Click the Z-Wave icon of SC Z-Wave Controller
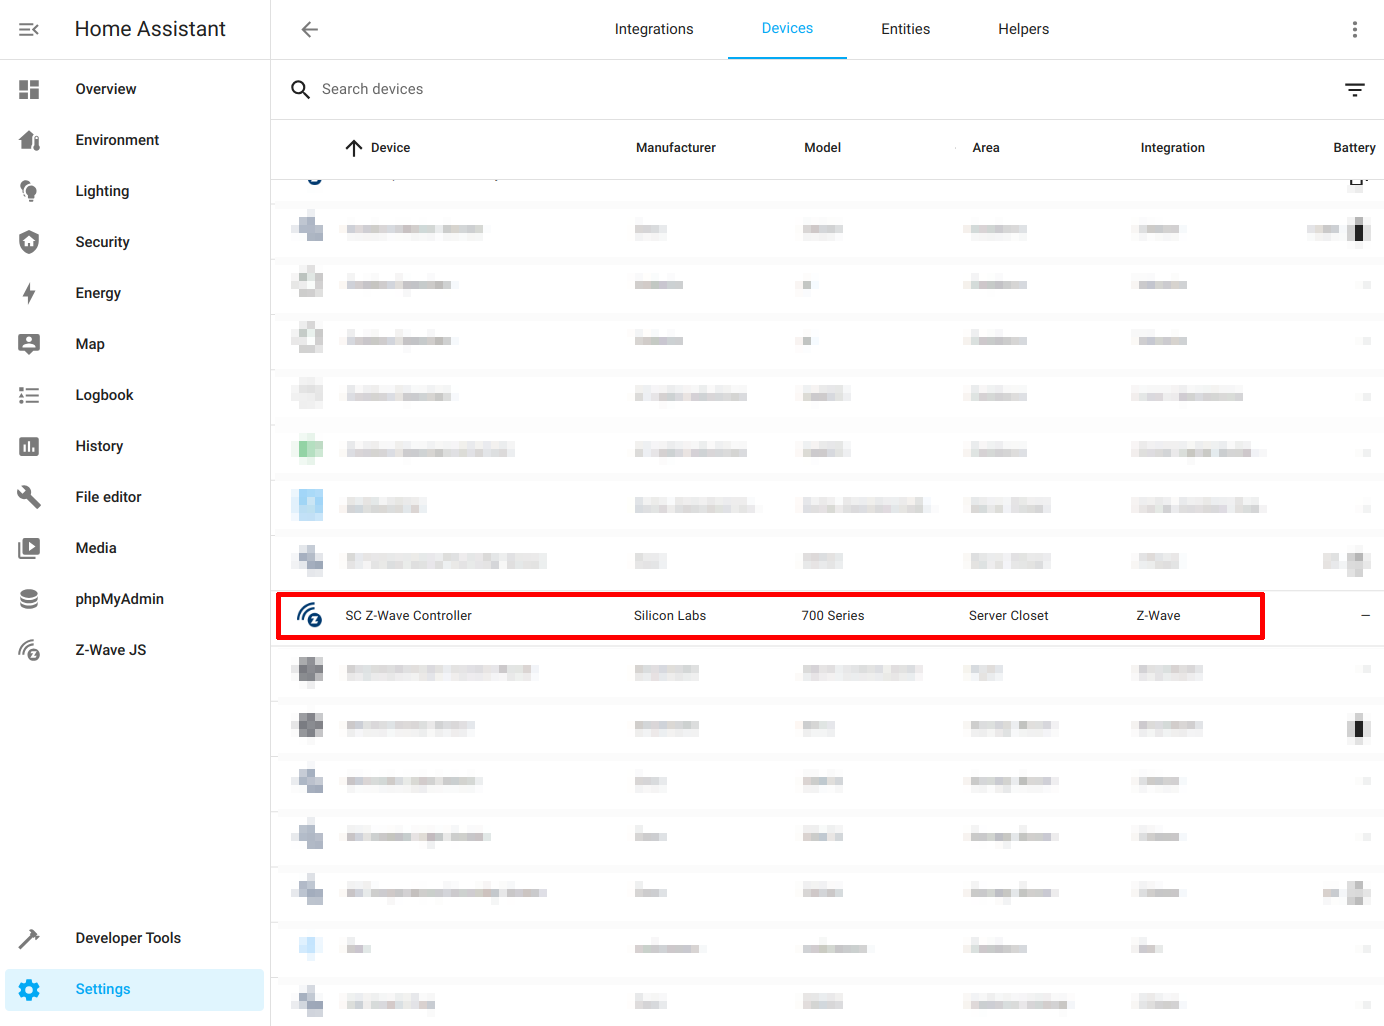1384x1026 pixels. pyautogui.click(x=310, y=615)
